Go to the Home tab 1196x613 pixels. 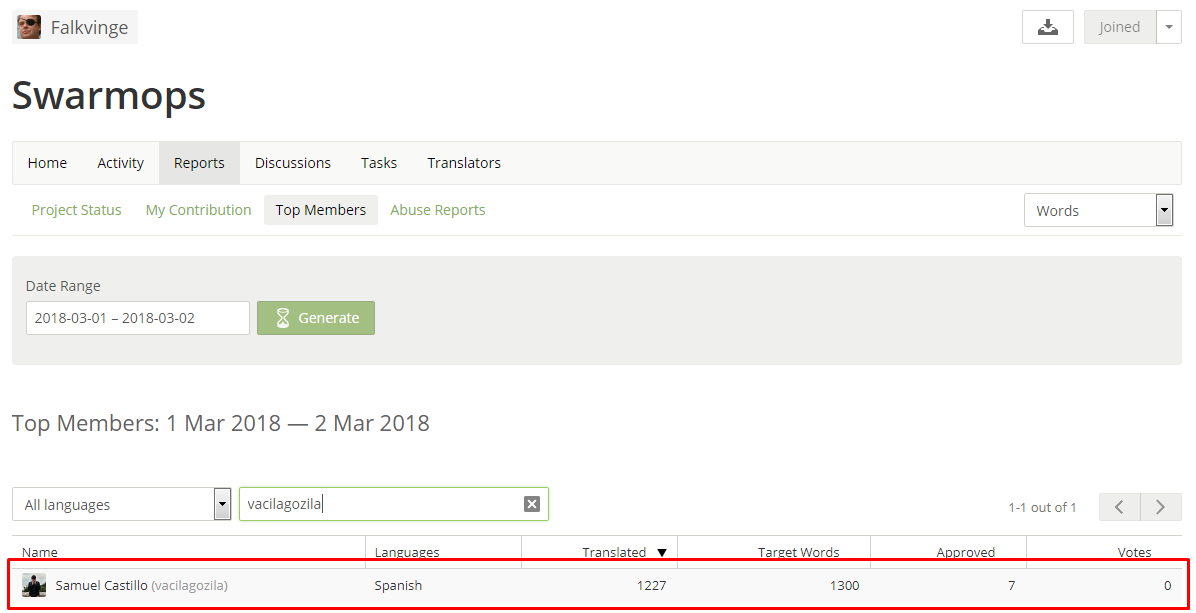(47, 162)
